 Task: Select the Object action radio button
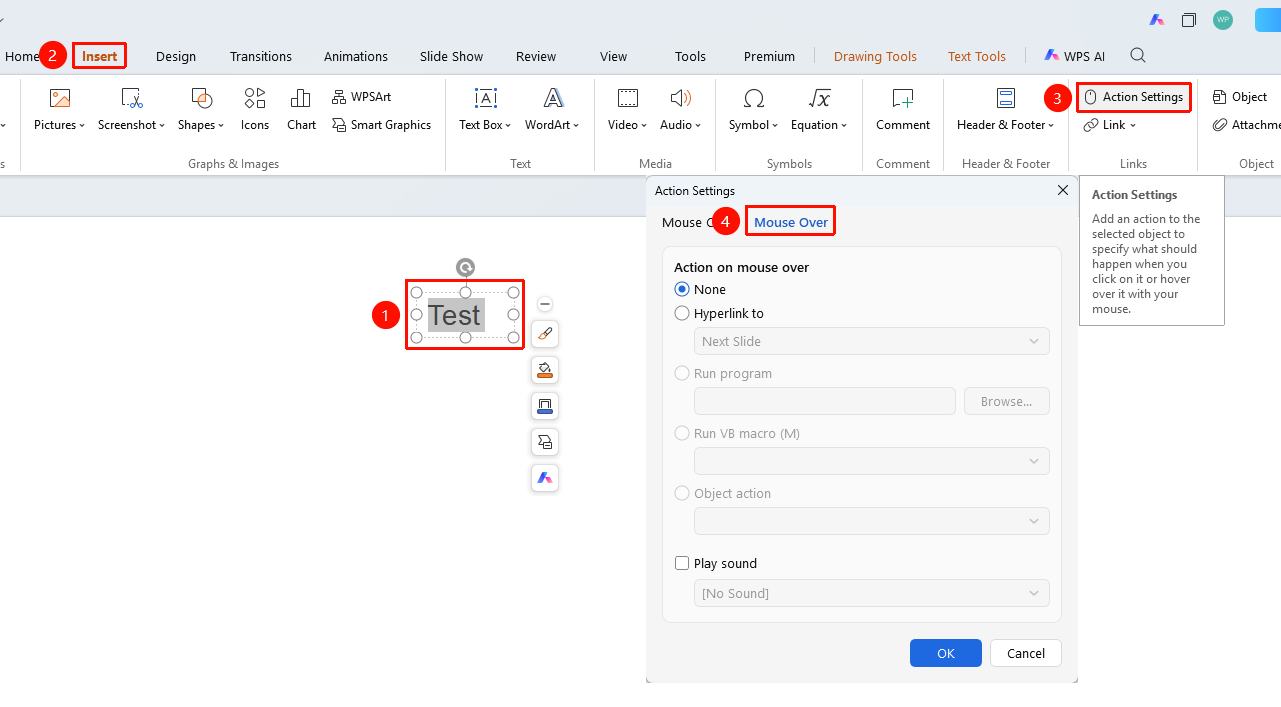click(x=682, y=493)
